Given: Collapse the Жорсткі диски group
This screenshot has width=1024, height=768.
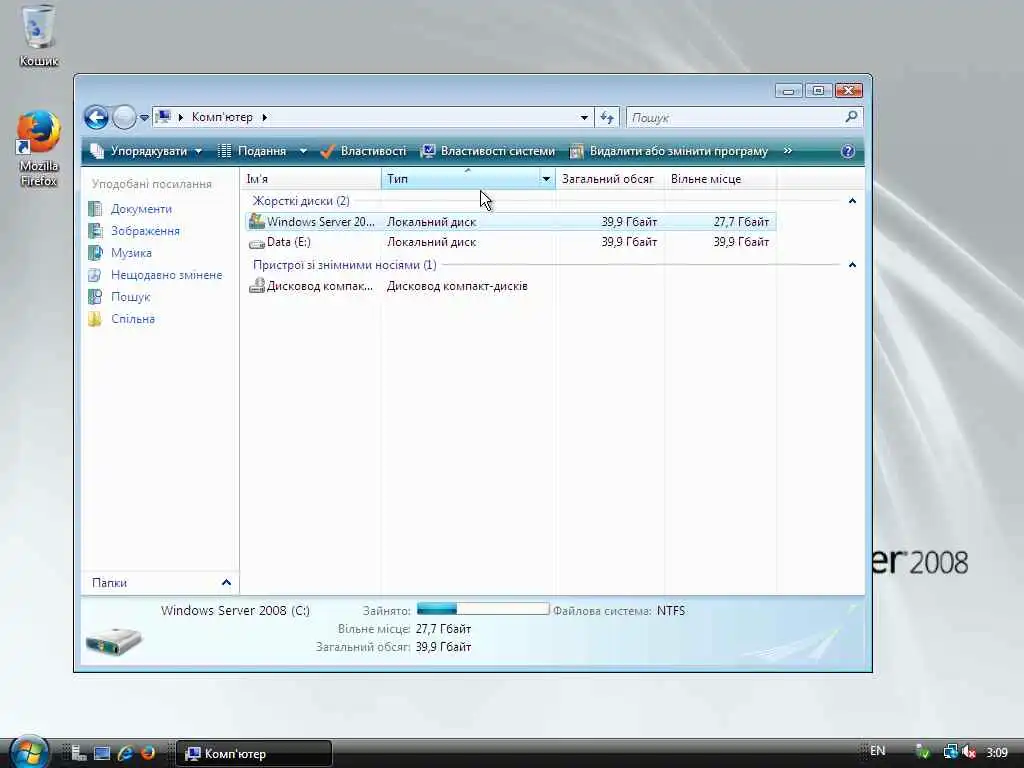Looking at the screenshot, I should tap(852, 201).
